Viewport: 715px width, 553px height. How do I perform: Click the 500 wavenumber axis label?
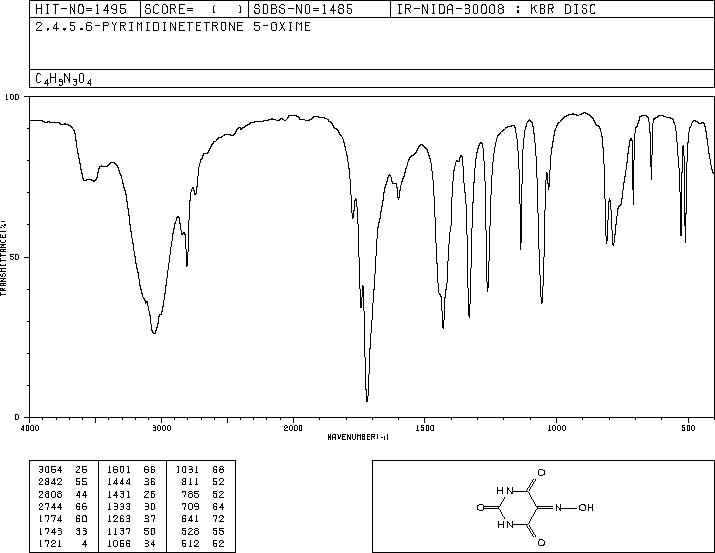coord(688,428)
